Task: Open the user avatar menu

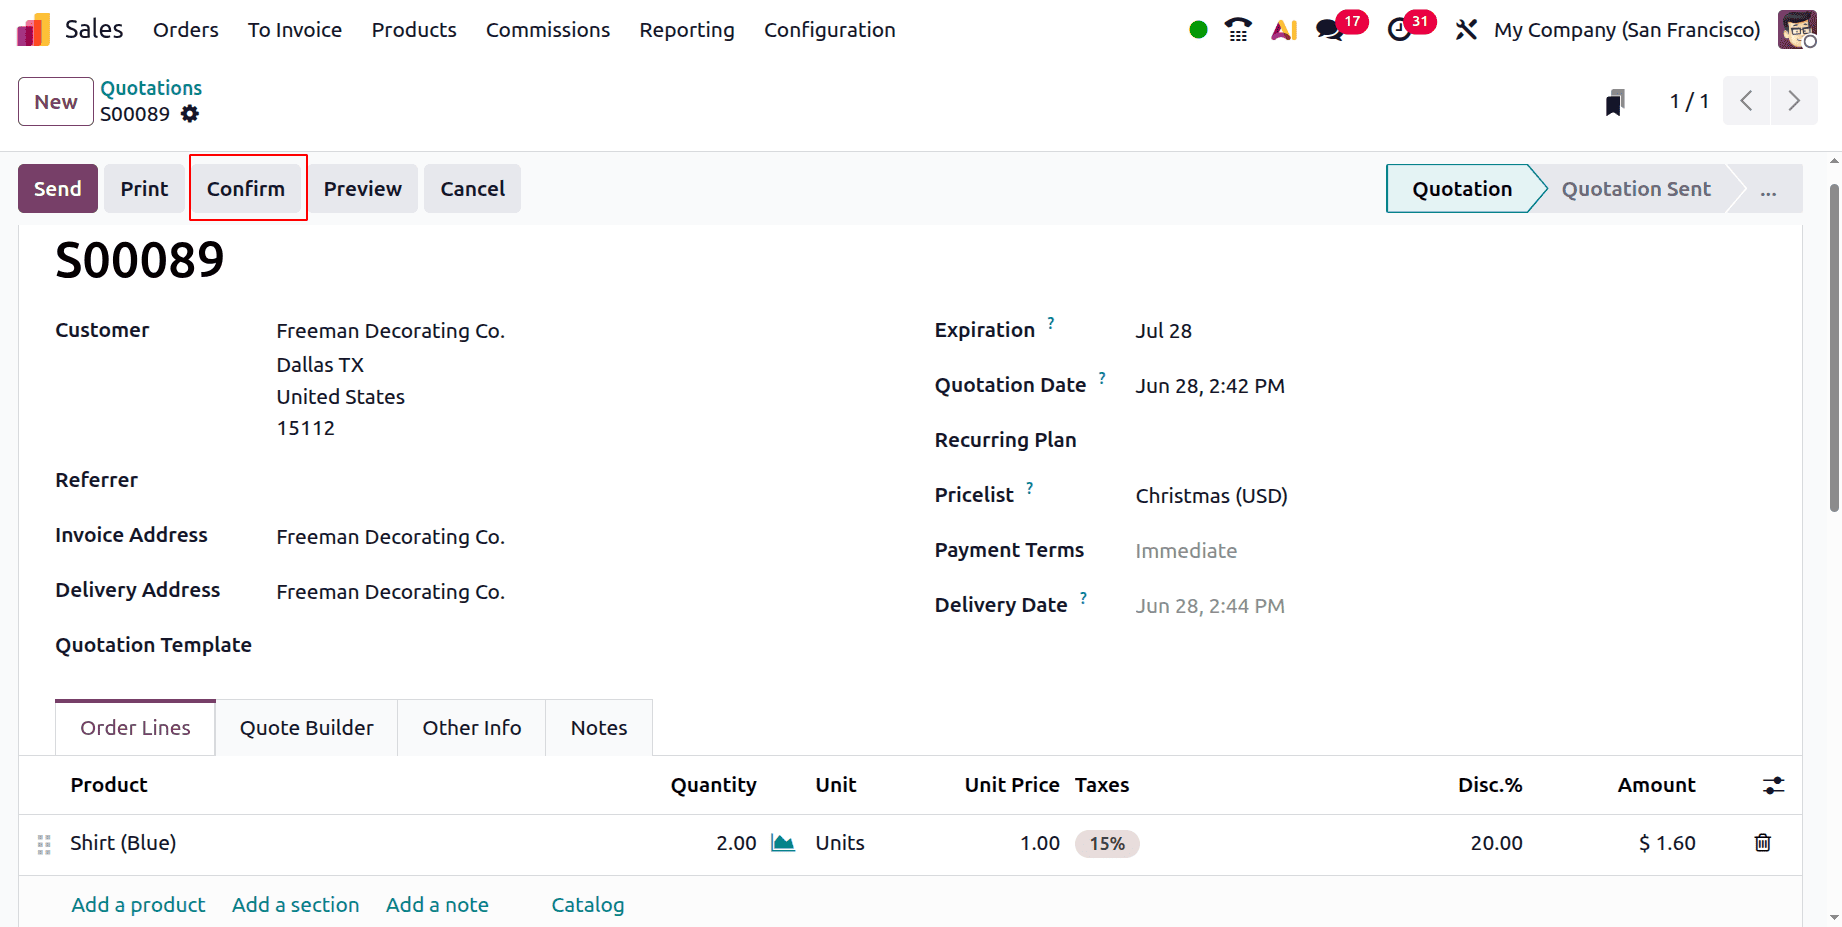Action: [x=1797, y=30]
